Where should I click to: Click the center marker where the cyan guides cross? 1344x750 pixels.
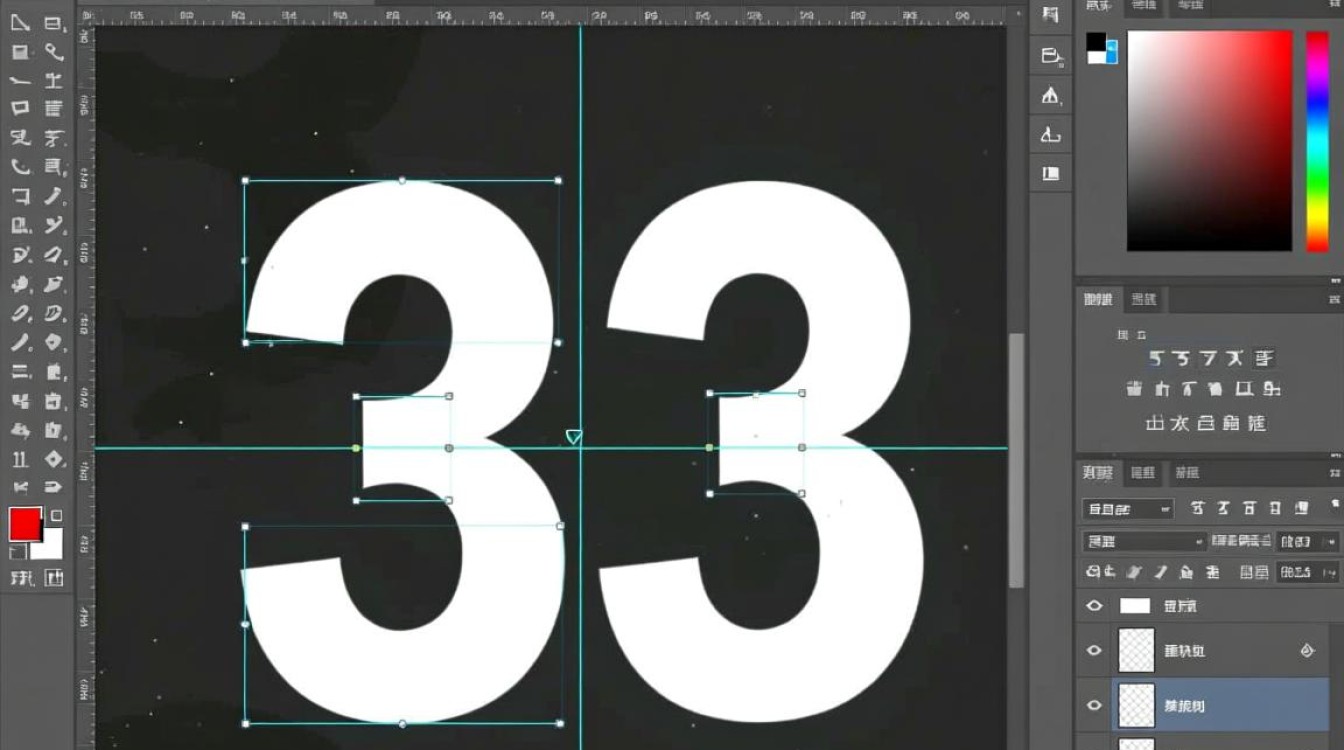(574, 437)
